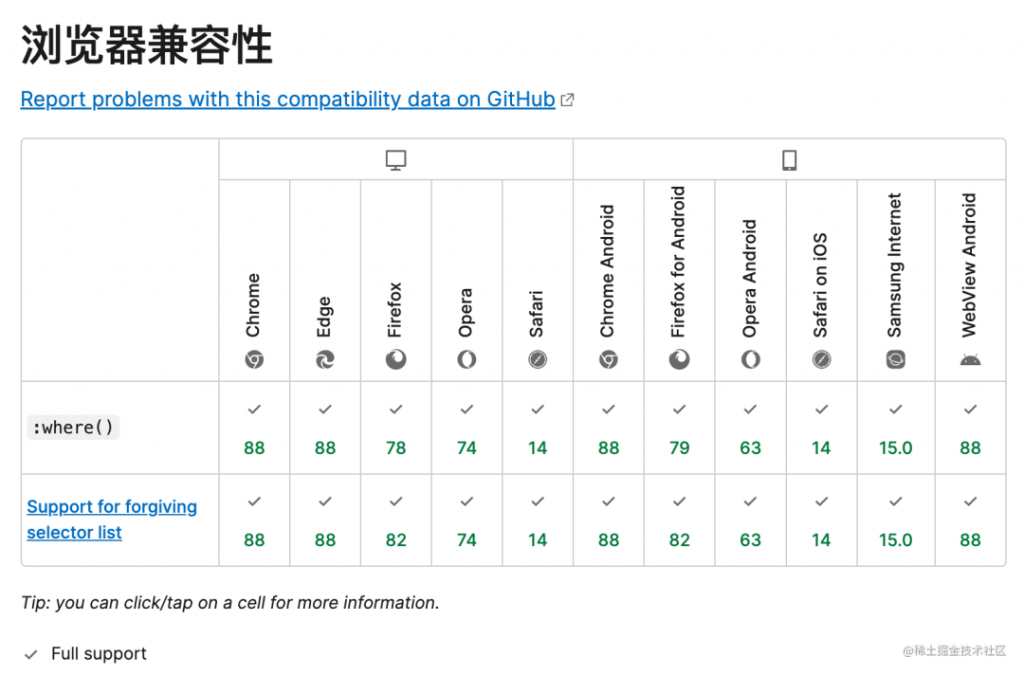1024x675 pixels.
Task: Click the :where() row label
Action: coord(73,428)
